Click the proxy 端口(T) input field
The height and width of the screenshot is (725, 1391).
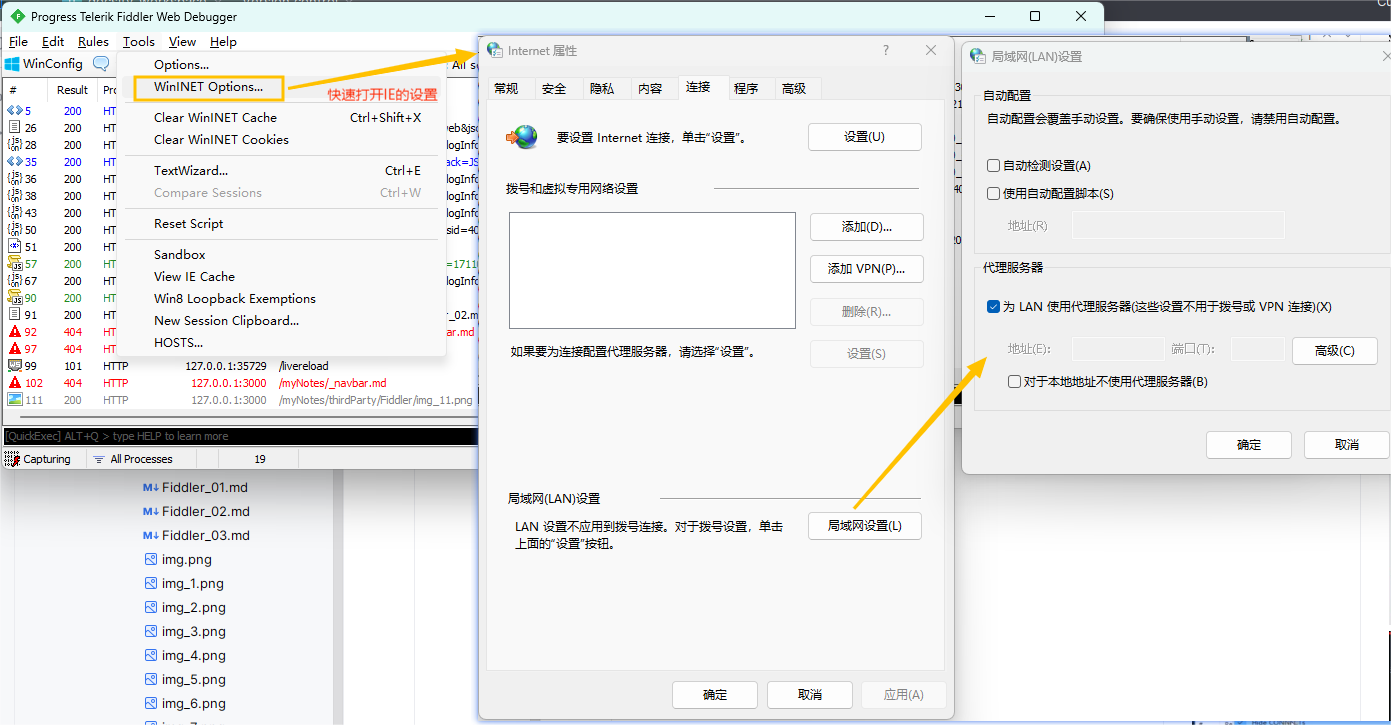[x=1257, y=349]
